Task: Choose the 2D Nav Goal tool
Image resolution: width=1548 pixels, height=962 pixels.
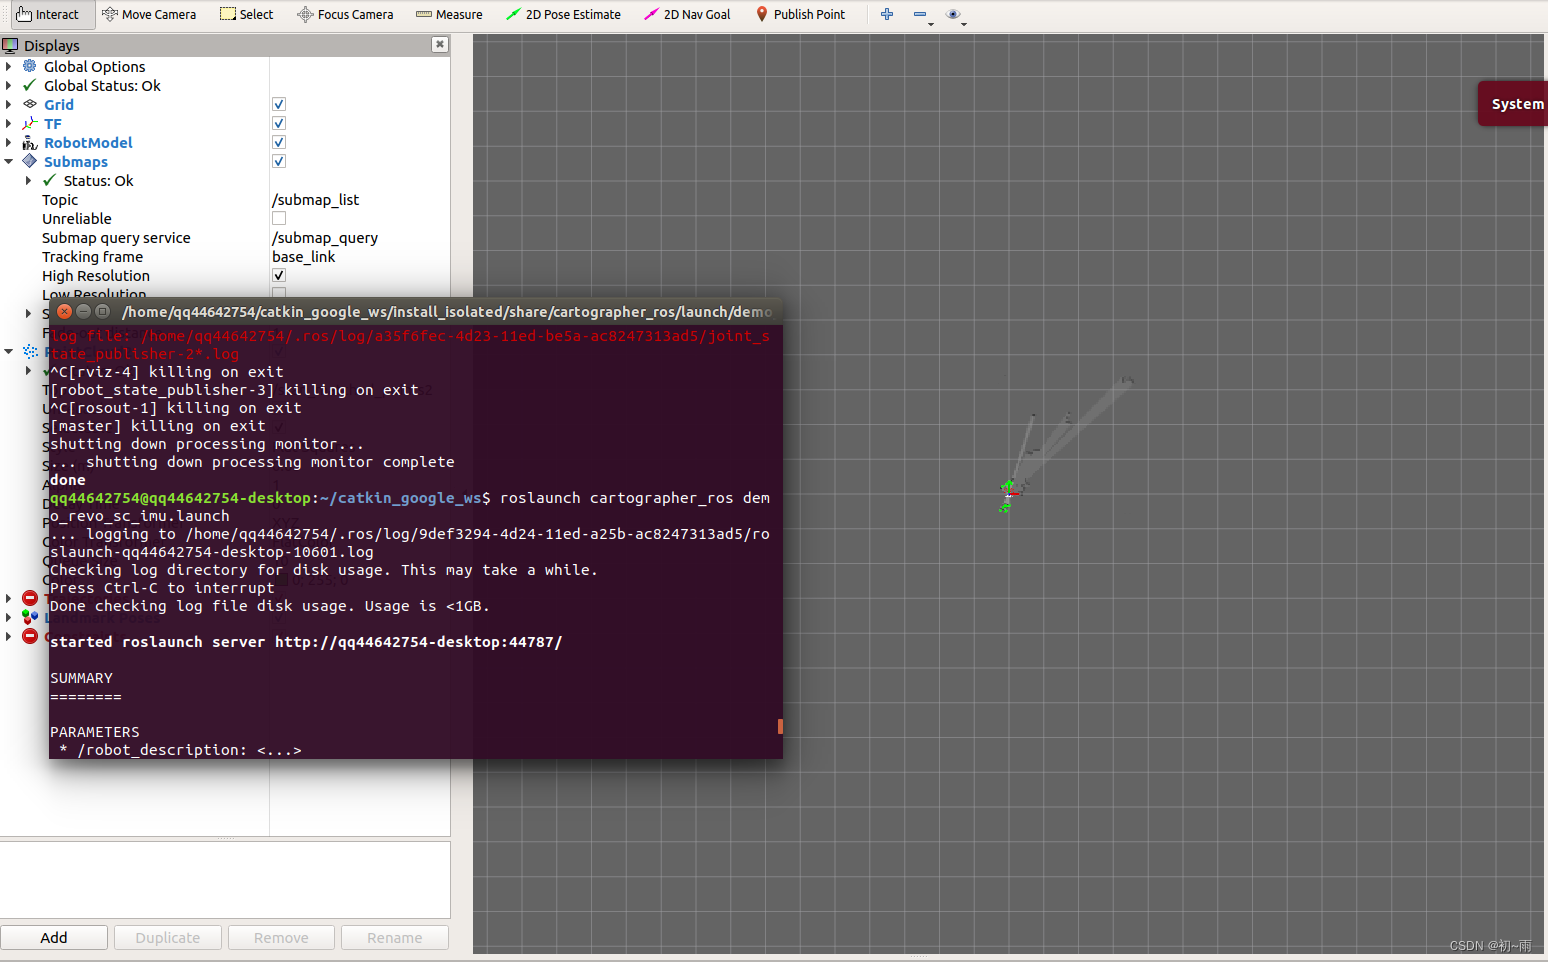Action: point(687,14)
